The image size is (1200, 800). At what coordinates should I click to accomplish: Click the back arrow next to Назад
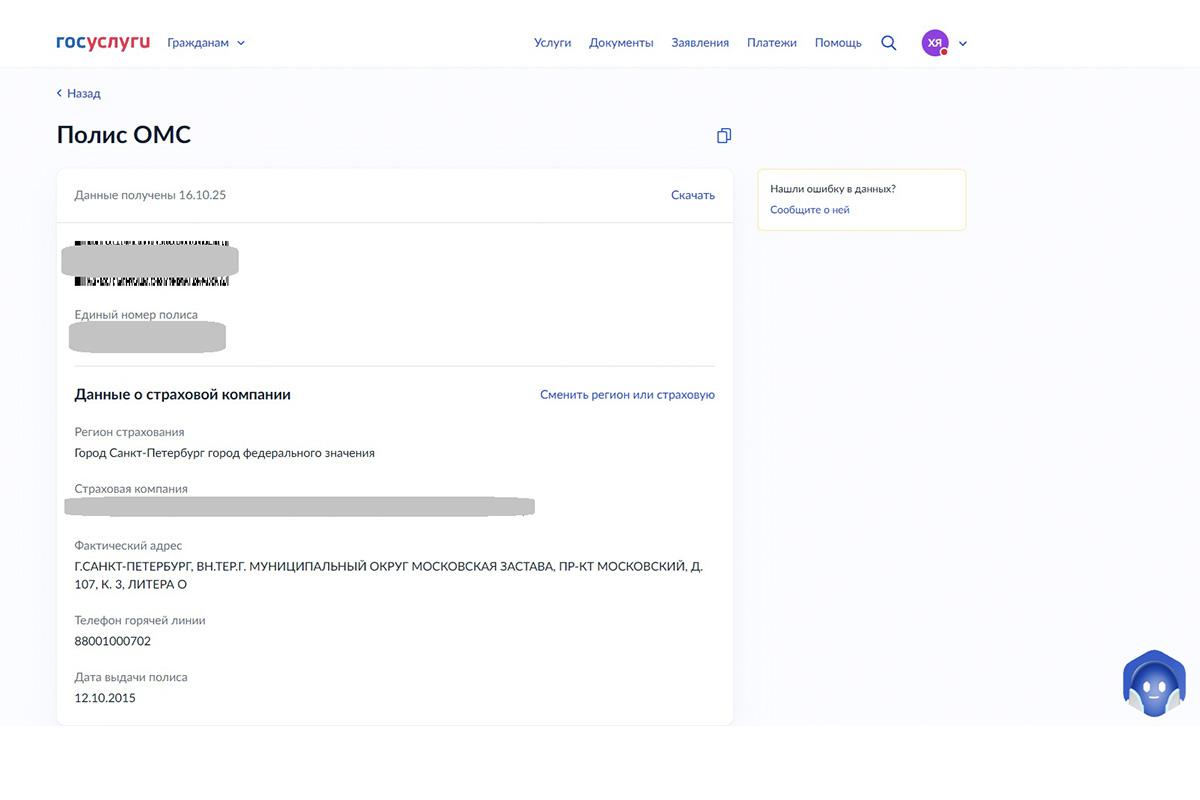coord(59,93)
